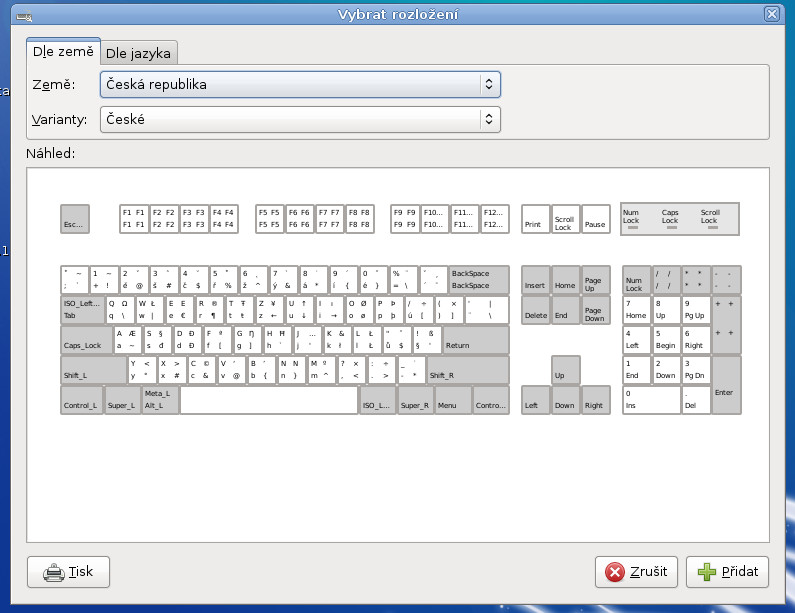Click the Num Lock indicator light
The width and height of the screenshot is (795, 613).
point(633,228)
